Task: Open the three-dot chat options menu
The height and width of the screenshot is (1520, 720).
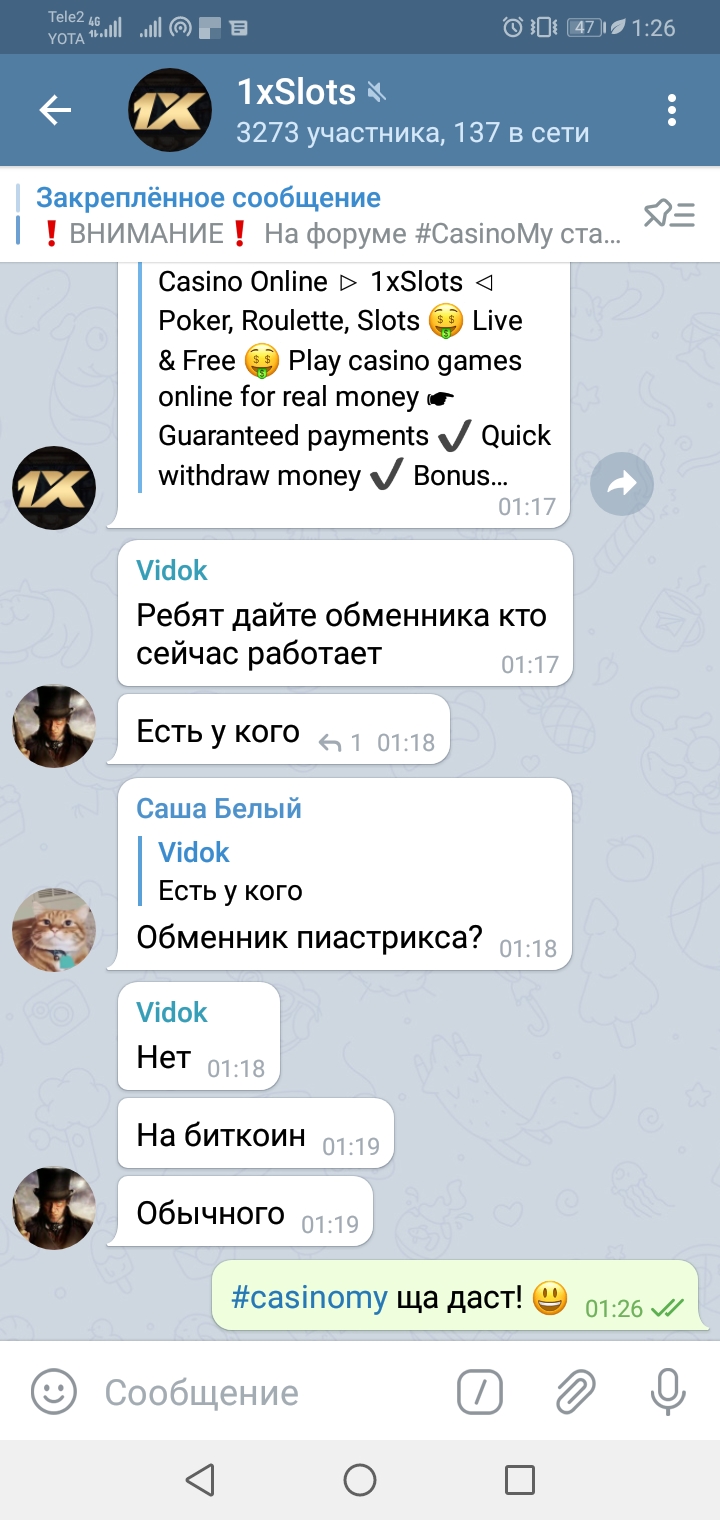Action: (x=672, y=110)
